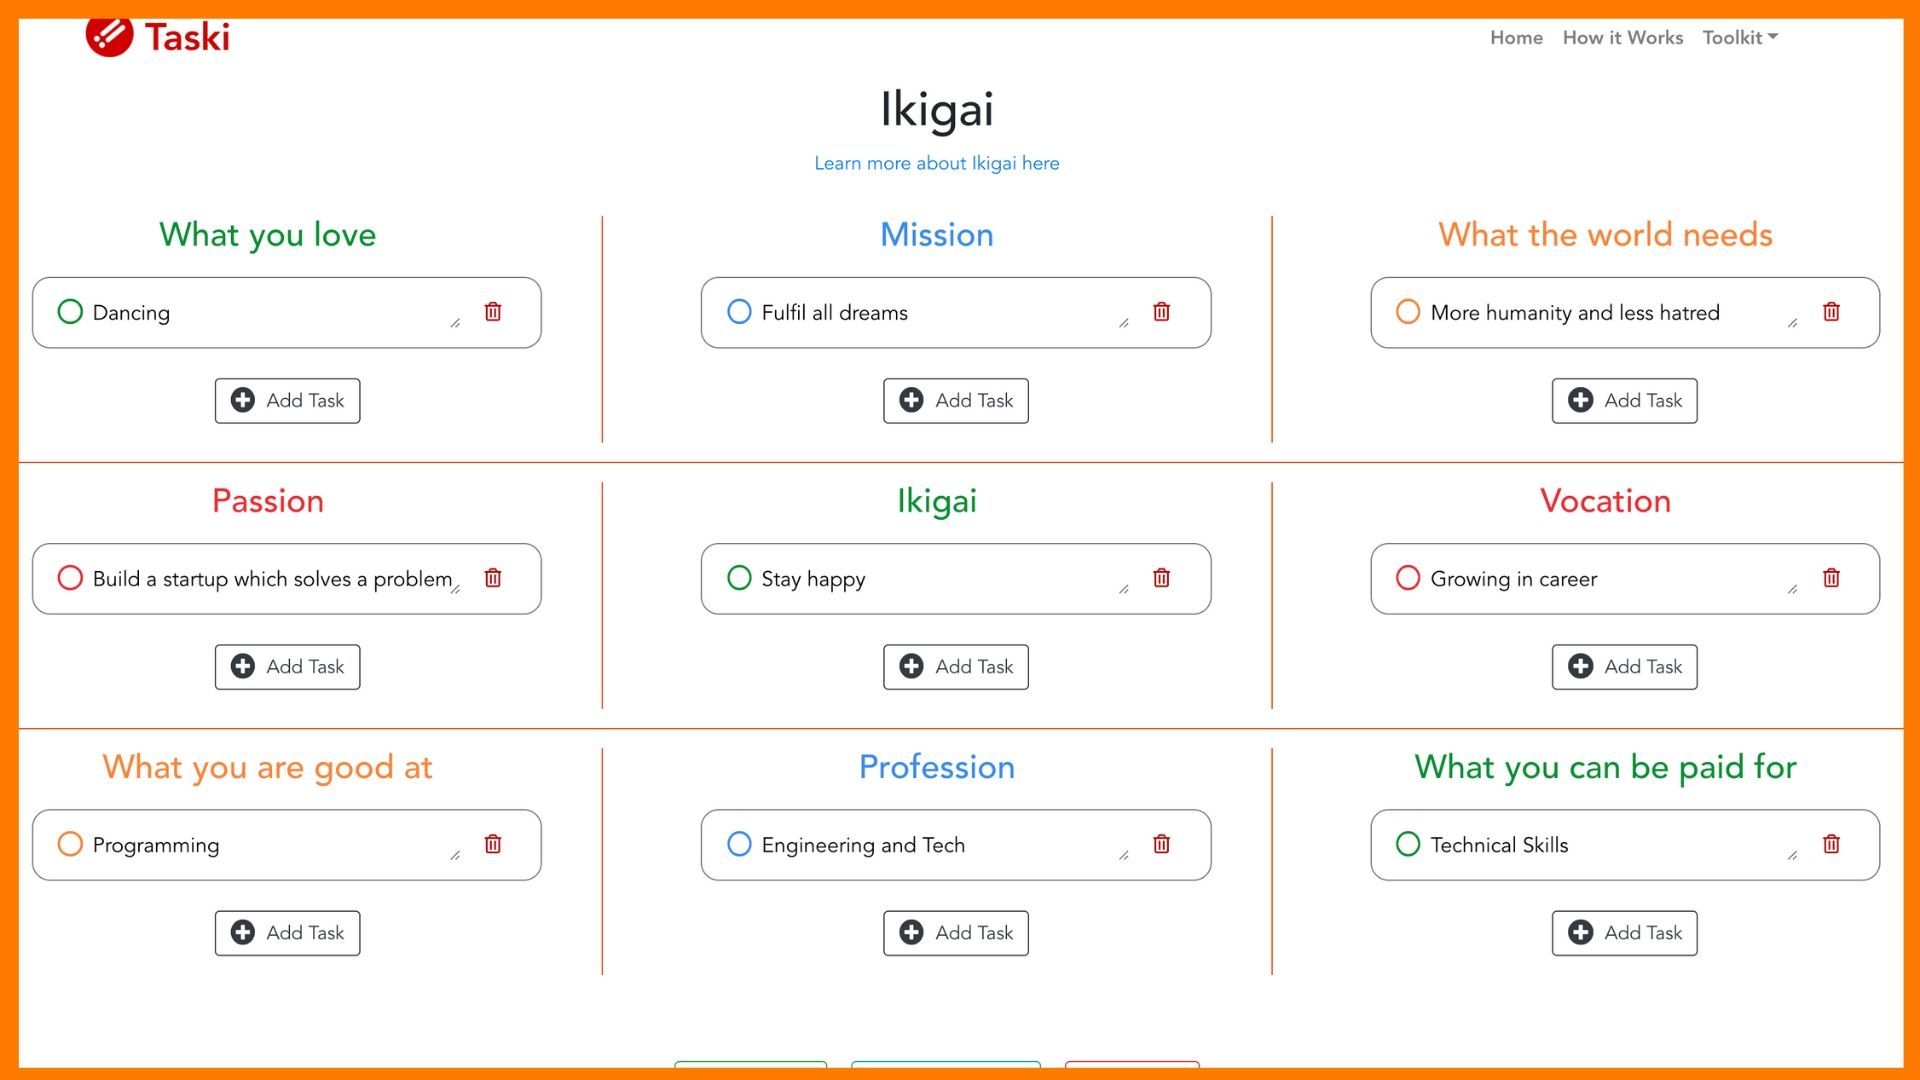Open the How it Works page

click(1622, 38)
